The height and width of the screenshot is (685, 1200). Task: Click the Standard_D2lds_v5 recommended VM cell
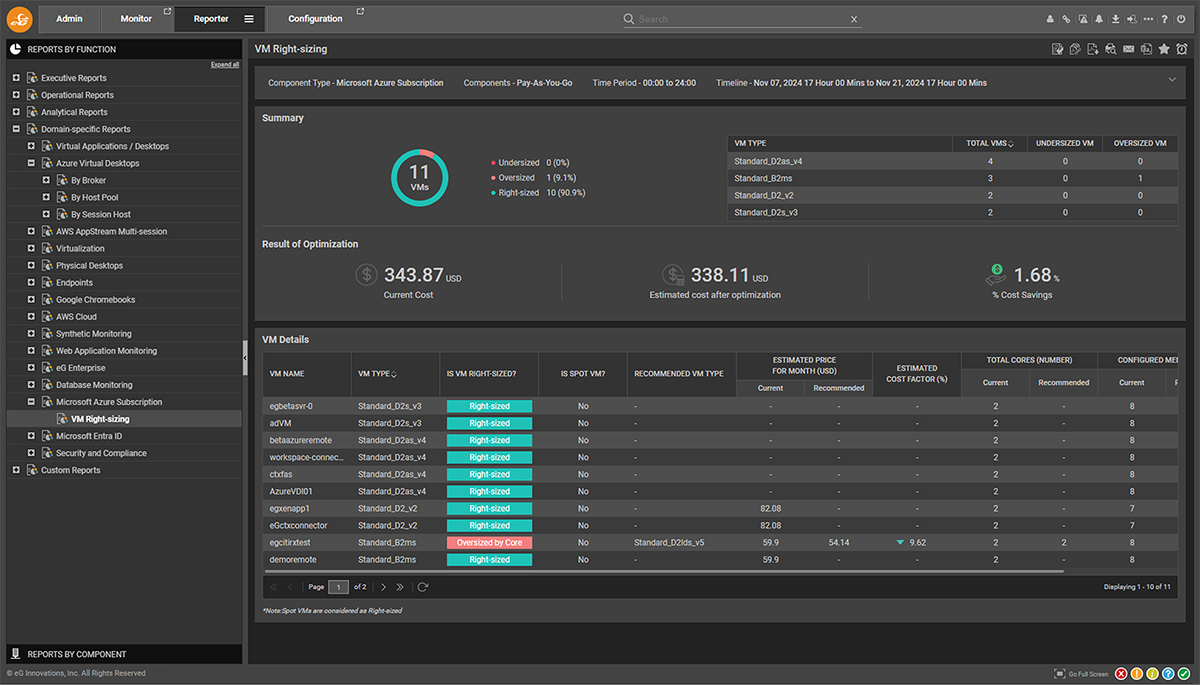coord(669,543)
